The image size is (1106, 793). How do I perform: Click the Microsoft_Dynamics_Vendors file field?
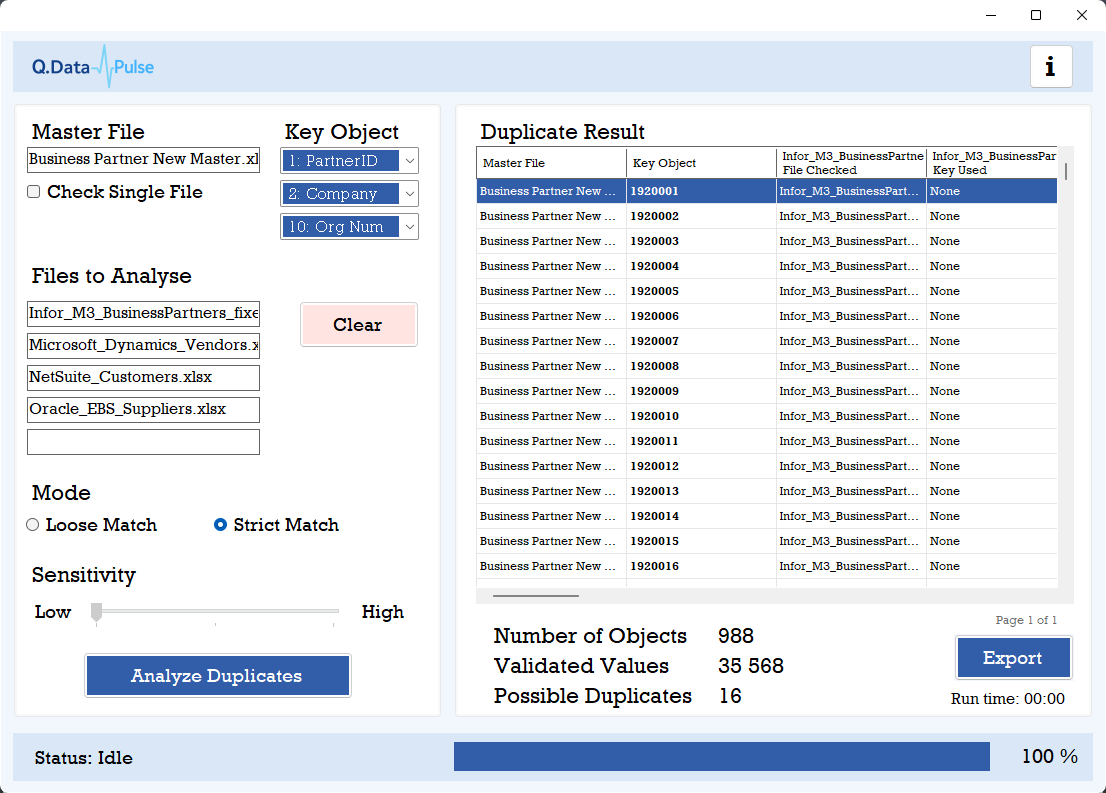(143, 345)
